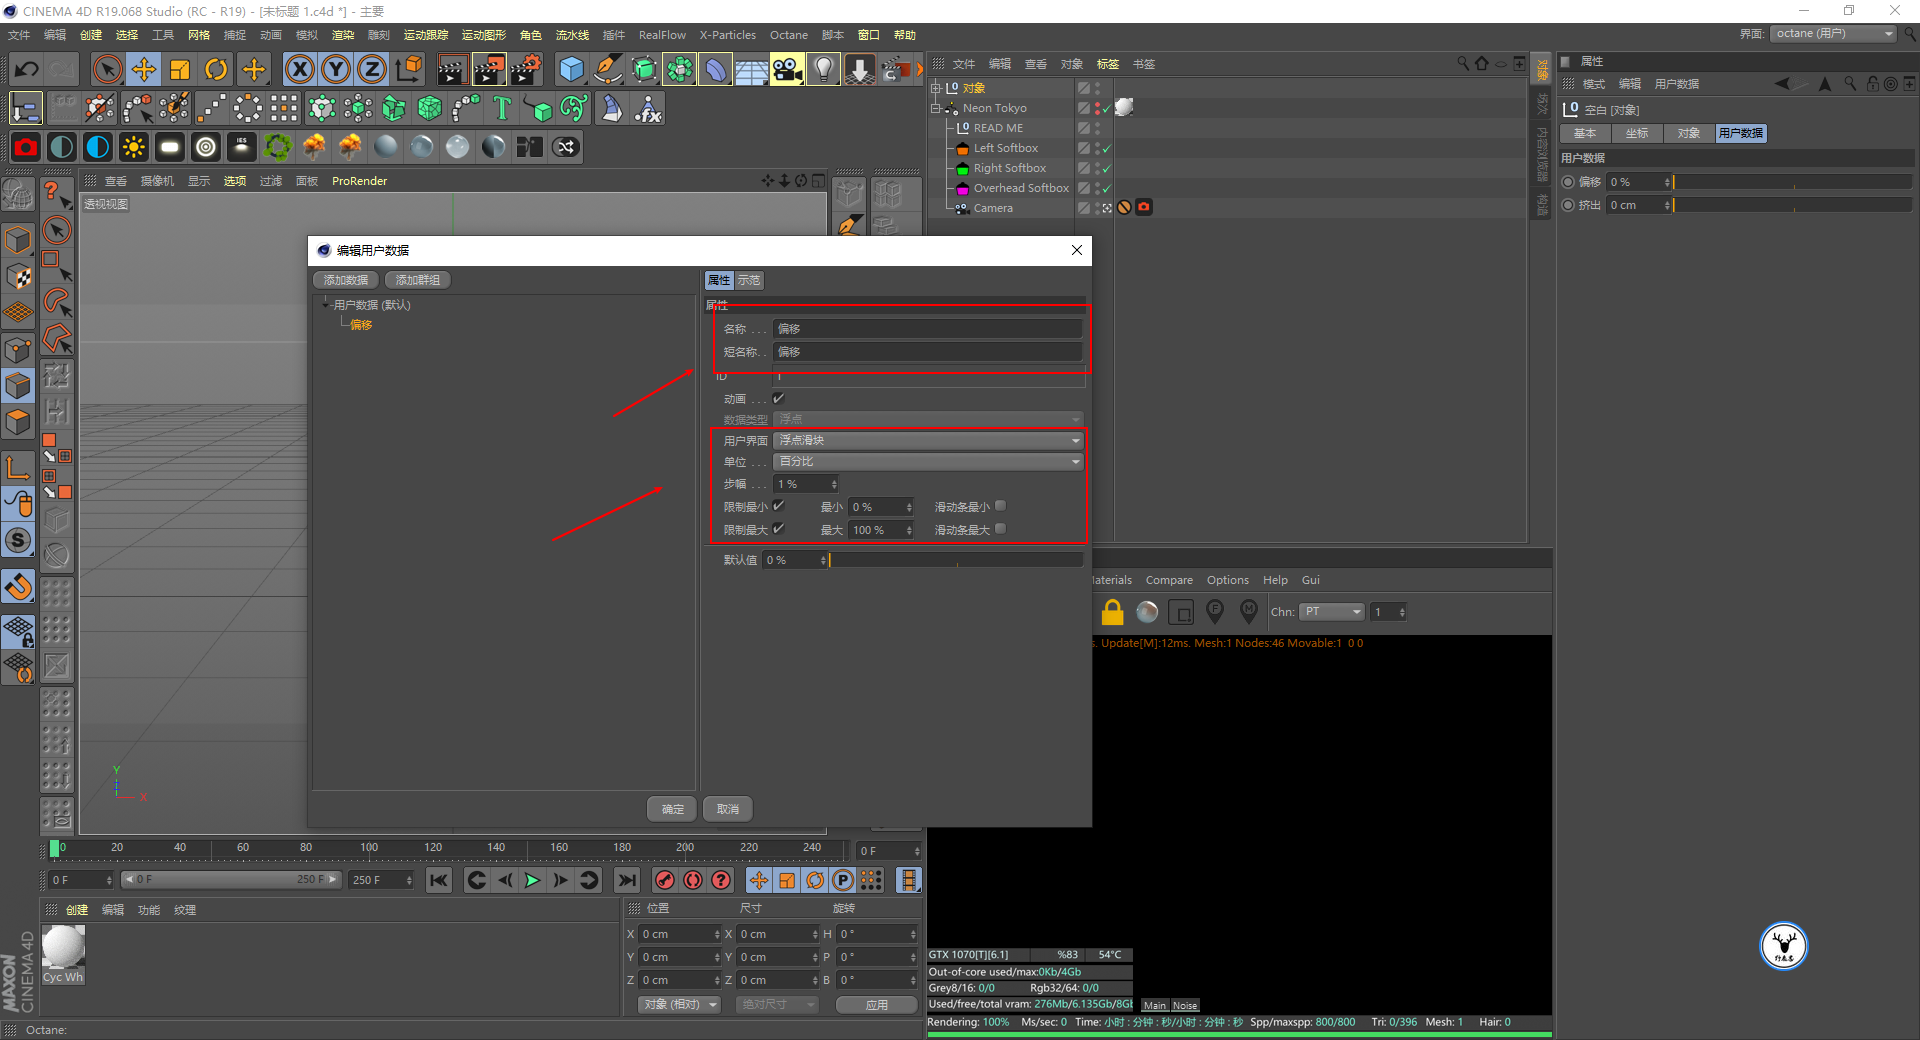Viewport: 1920px width, 1040px height.
Task: Toggle the 动画 checkbox in user data dialog
Action: coord(779,398)
